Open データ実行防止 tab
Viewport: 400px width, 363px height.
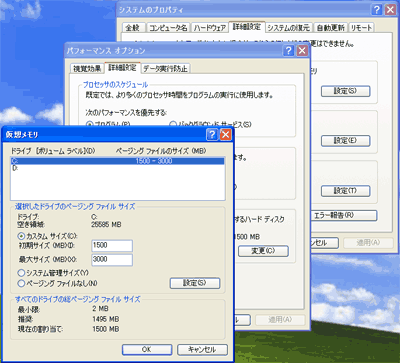(x=165, y=68)
